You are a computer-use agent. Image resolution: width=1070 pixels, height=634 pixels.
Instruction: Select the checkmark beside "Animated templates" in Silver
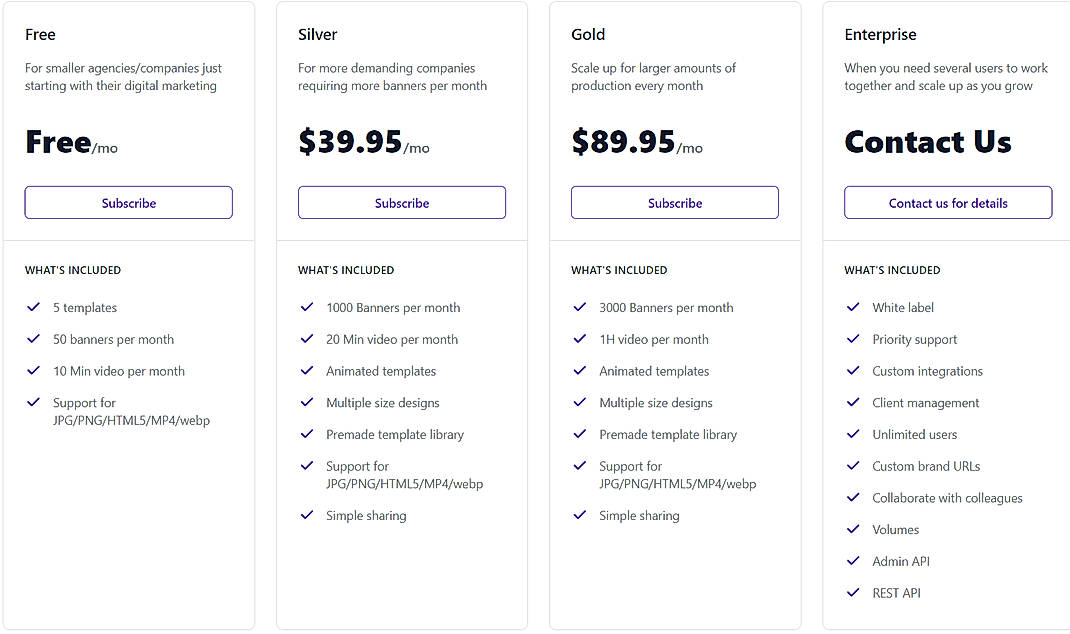pos(306,371)
